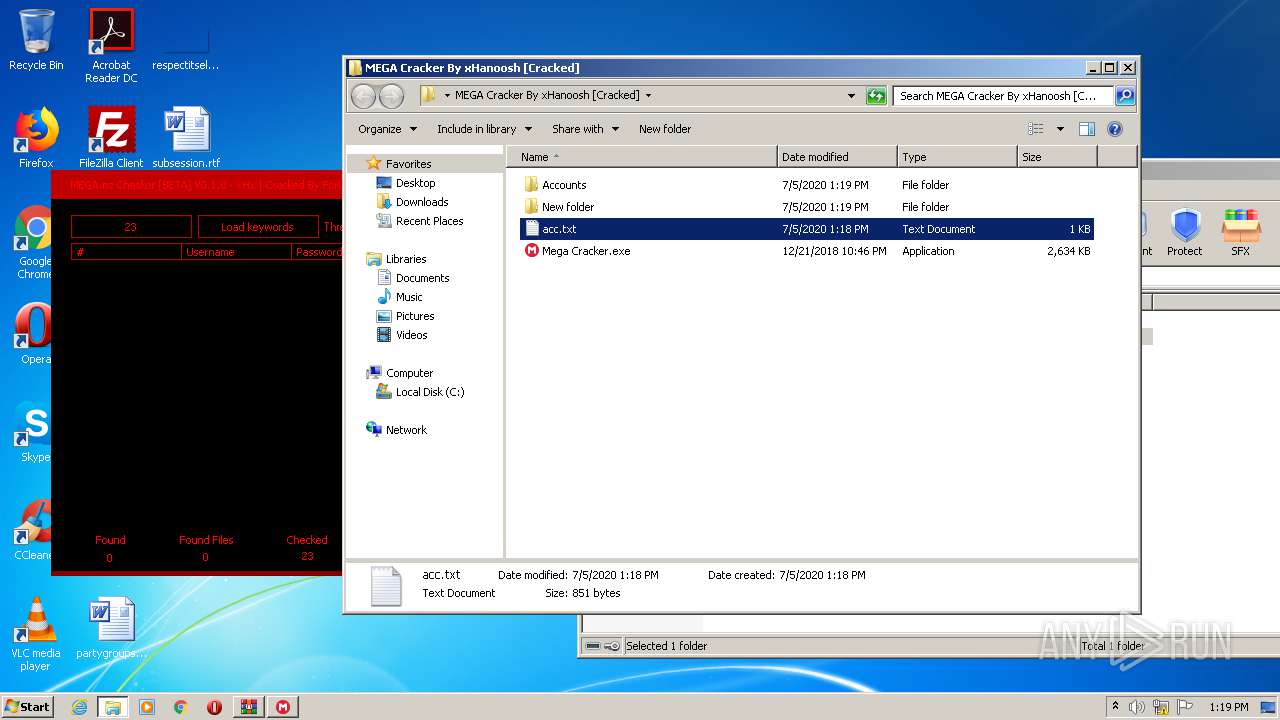Expand breadcrumb arrow after folder name
This screenshot has height=720, width=1280.
pyautogui.click(x=648, y=96)
